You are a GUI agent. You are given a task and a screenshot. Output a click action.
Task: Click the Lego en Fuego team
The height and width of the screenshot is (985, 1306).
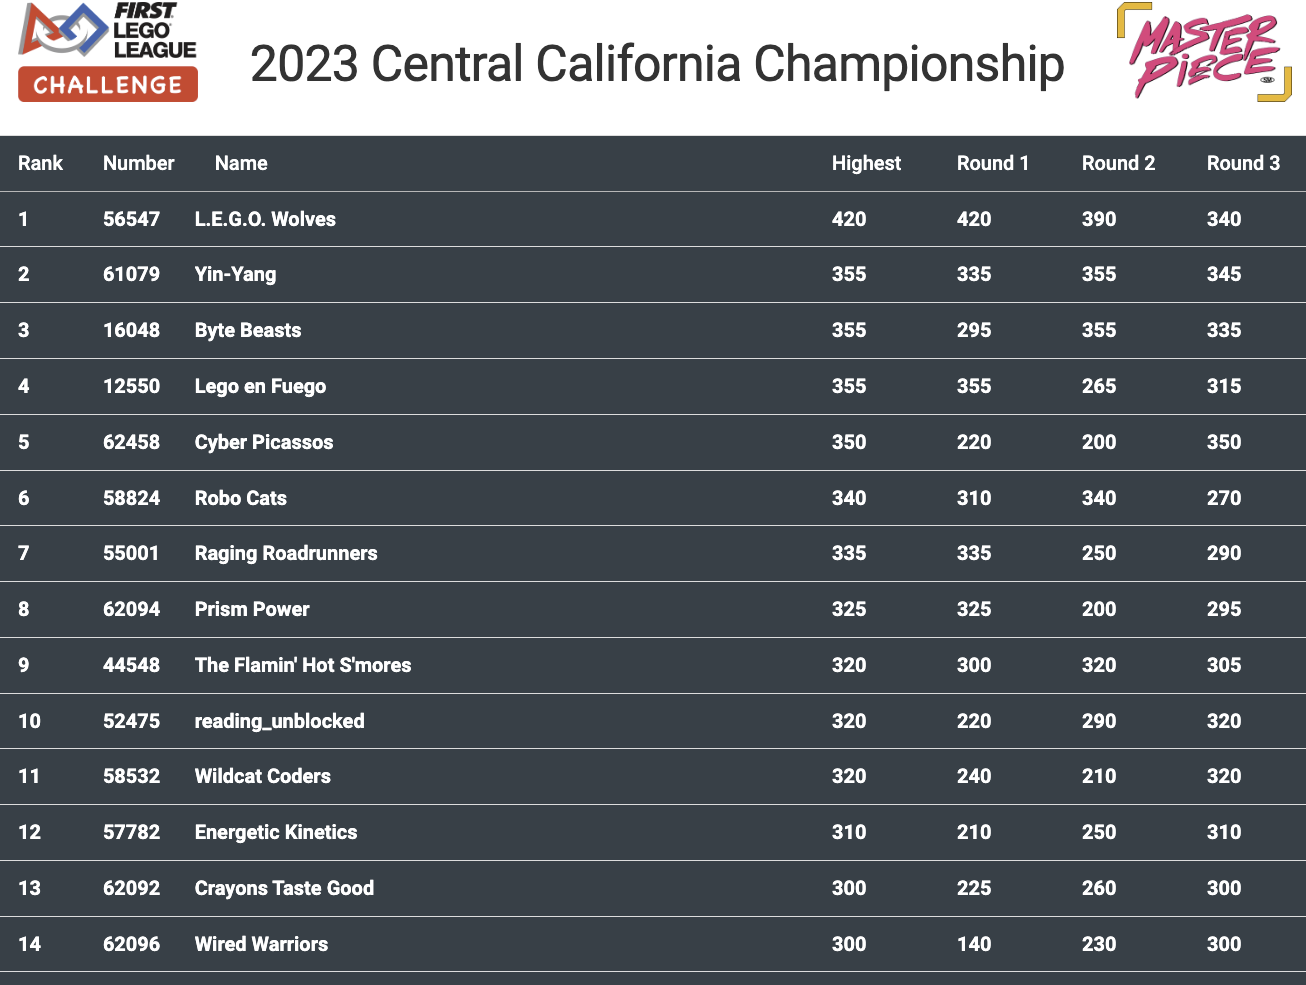[260, 386]
